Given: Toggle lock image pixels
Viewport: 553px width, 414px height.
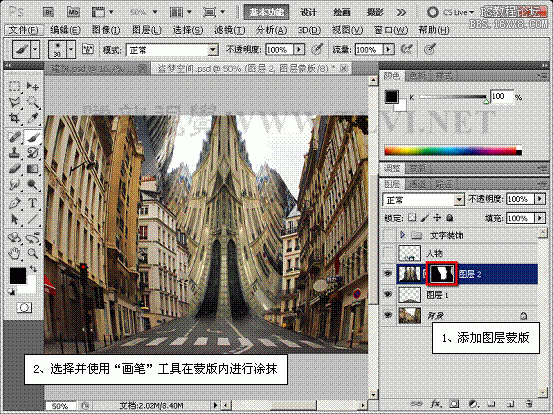Looking at the screenshot, I should [425, 218].
